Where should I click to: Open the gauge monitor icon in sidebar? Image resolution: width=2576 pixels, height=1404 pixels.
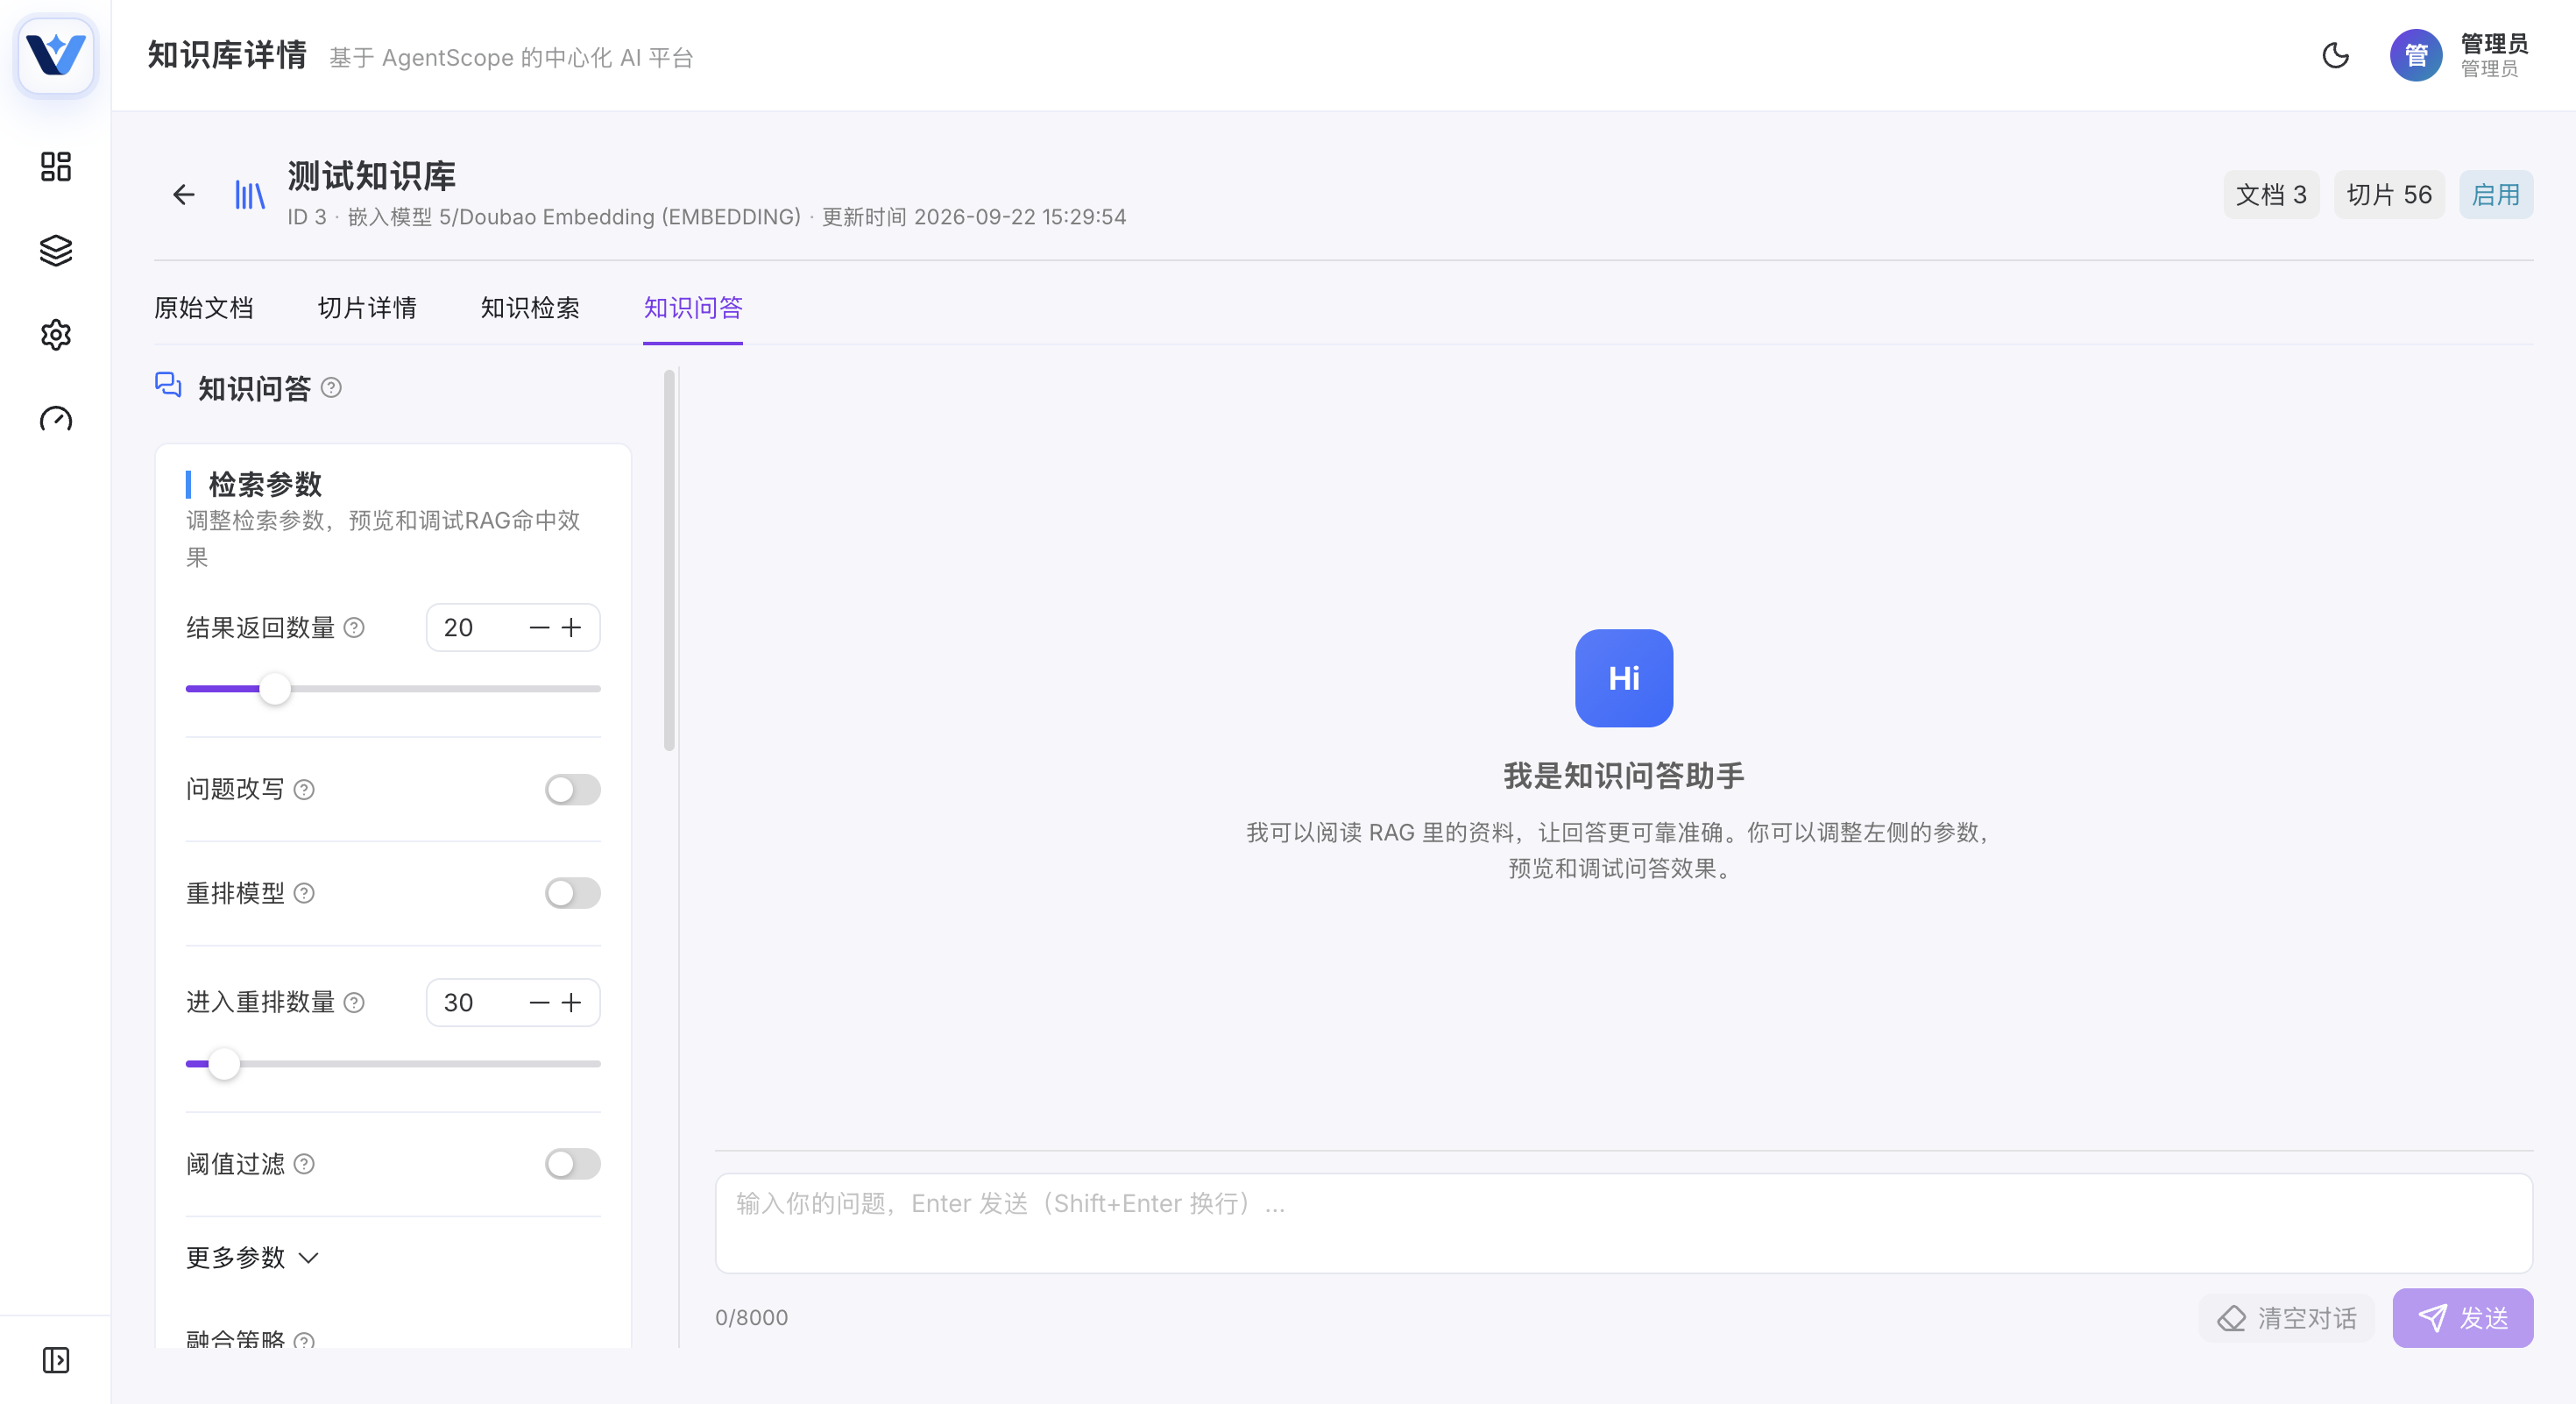[56, 418]
